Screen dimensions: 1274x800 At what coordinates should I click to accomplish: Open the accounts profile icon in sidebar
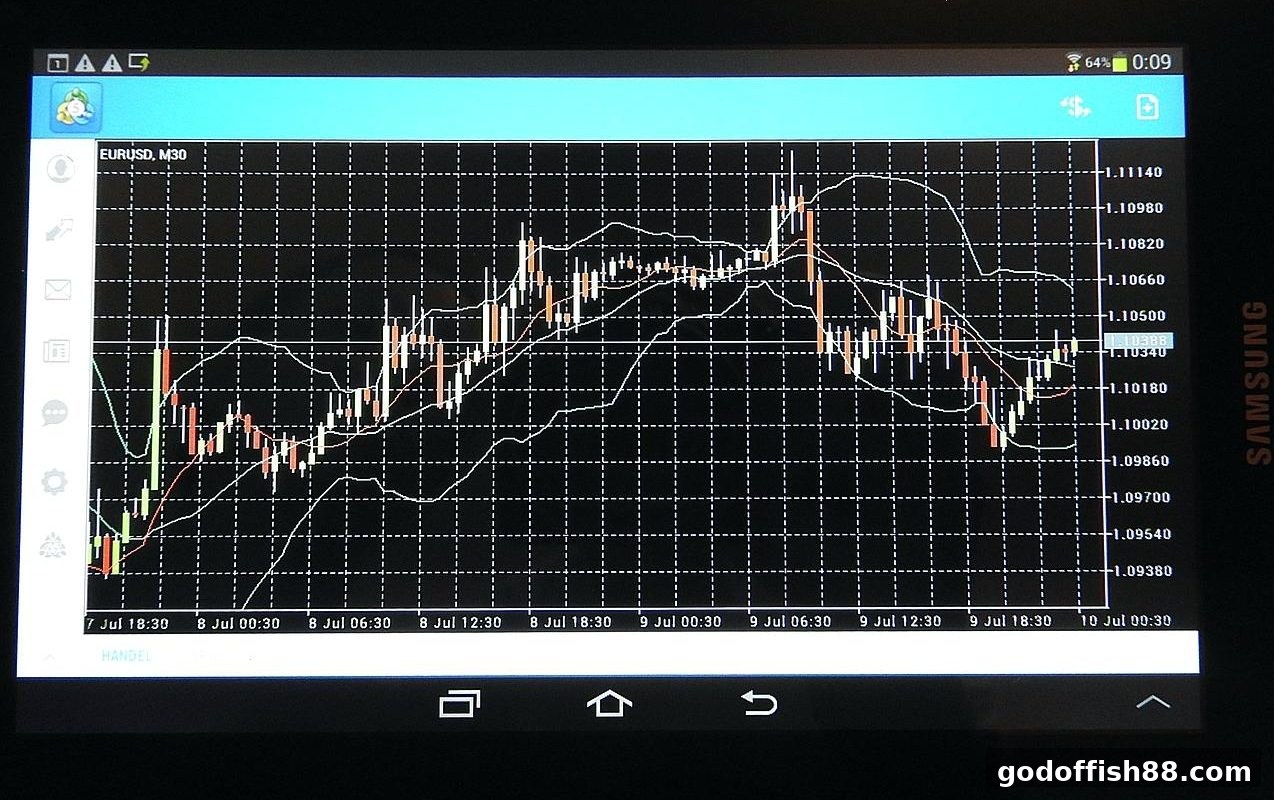pos(59,168)
